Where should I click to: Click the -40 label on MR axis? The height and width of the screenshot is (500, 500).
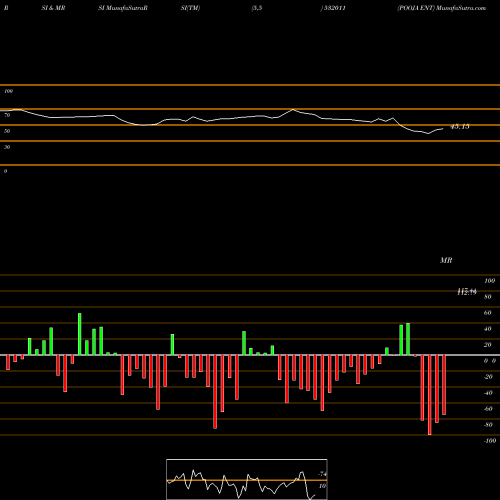488,393
